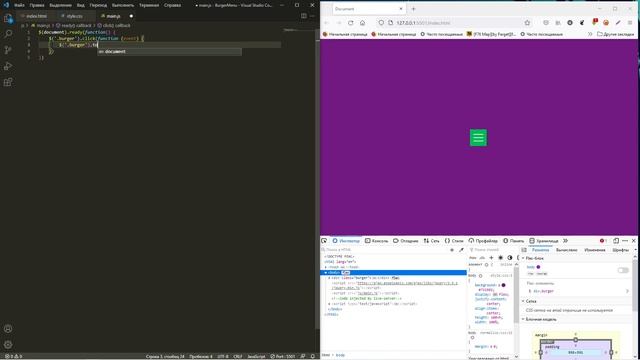This screenshot has width=640, height=360.
Task: Open the DevTools customize ellipsis menu
Action: point(625,241)
